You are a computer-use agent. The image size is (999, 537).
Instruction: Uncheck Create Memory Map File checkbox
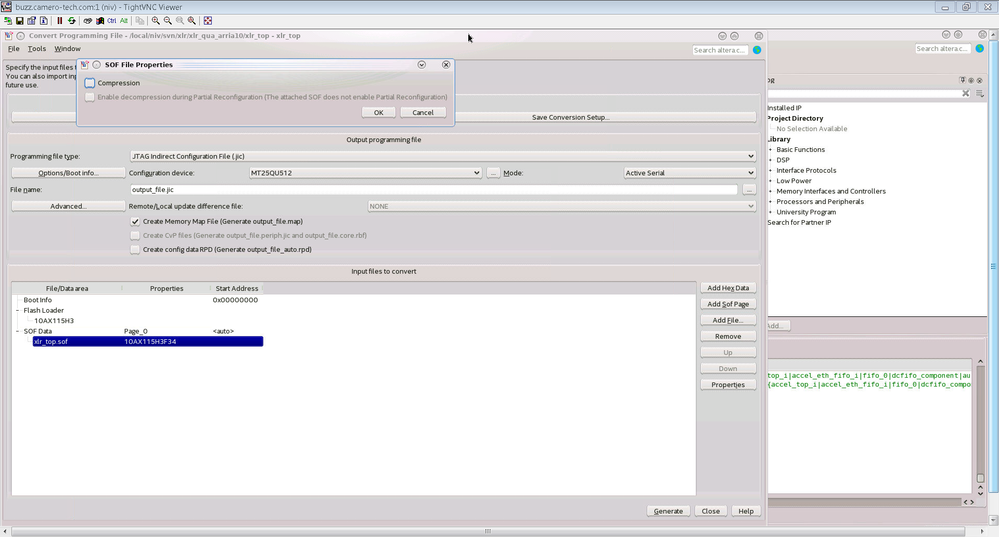[135, 222]
